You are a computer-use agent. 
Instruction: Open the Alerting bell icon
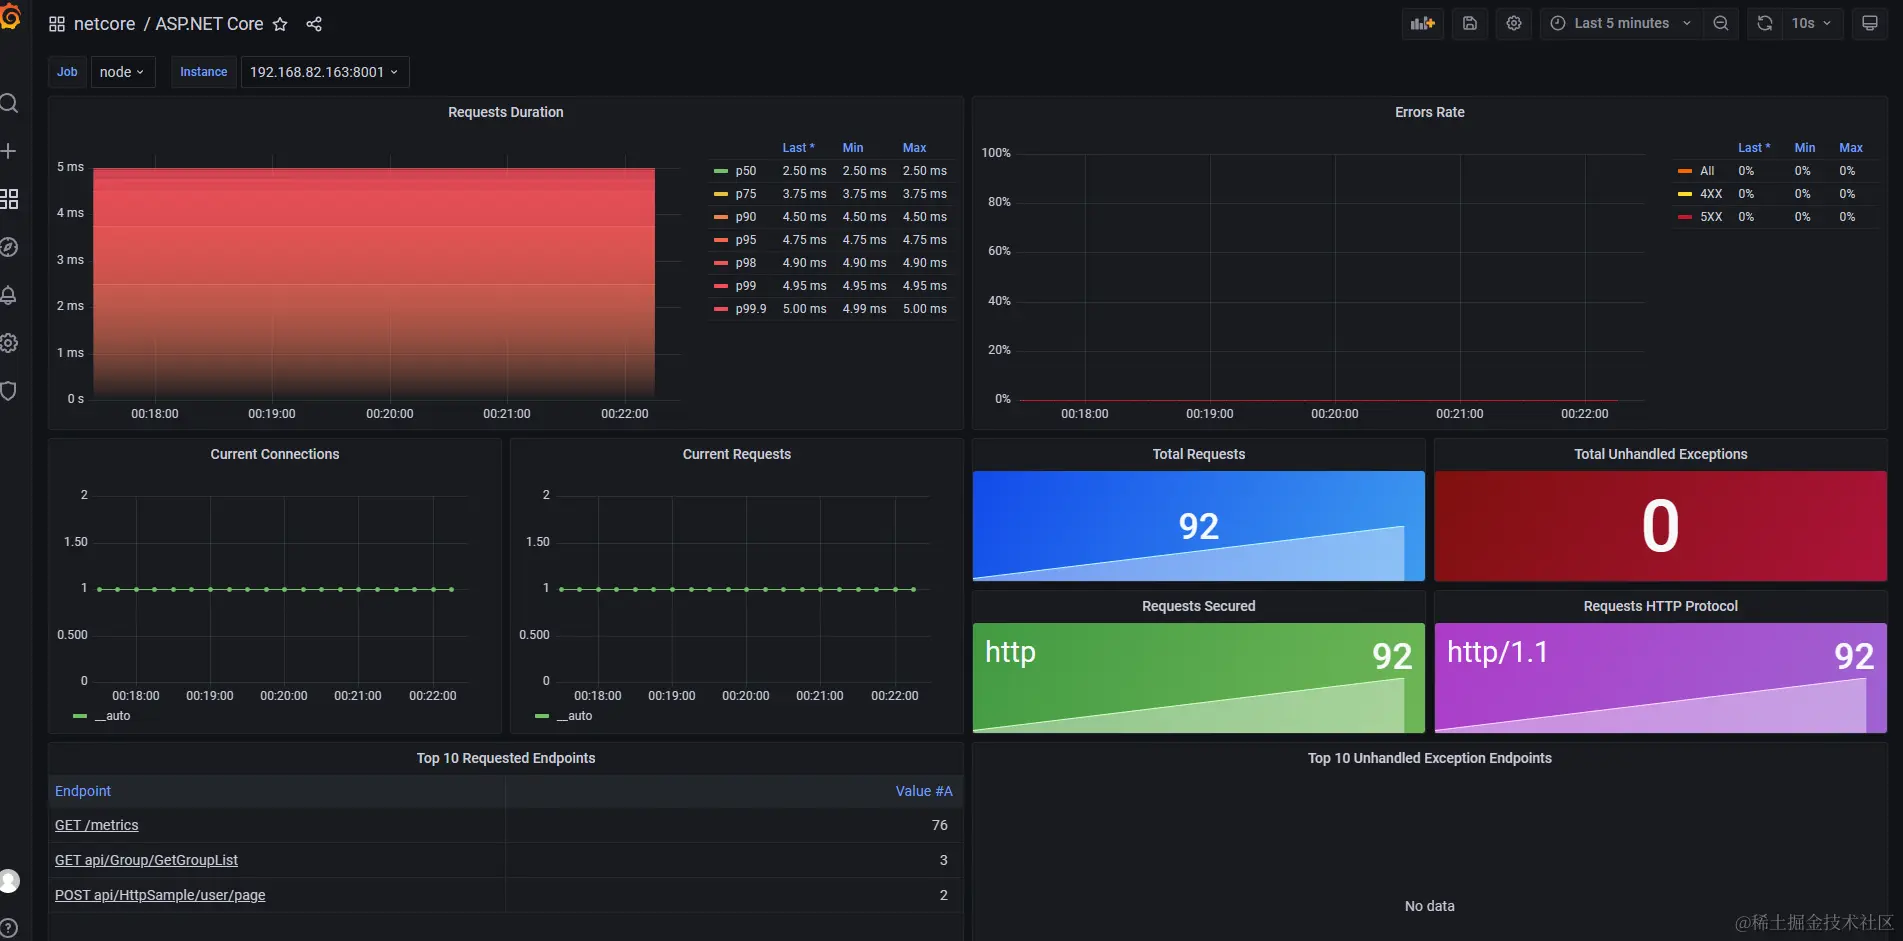tap(9, 295)
